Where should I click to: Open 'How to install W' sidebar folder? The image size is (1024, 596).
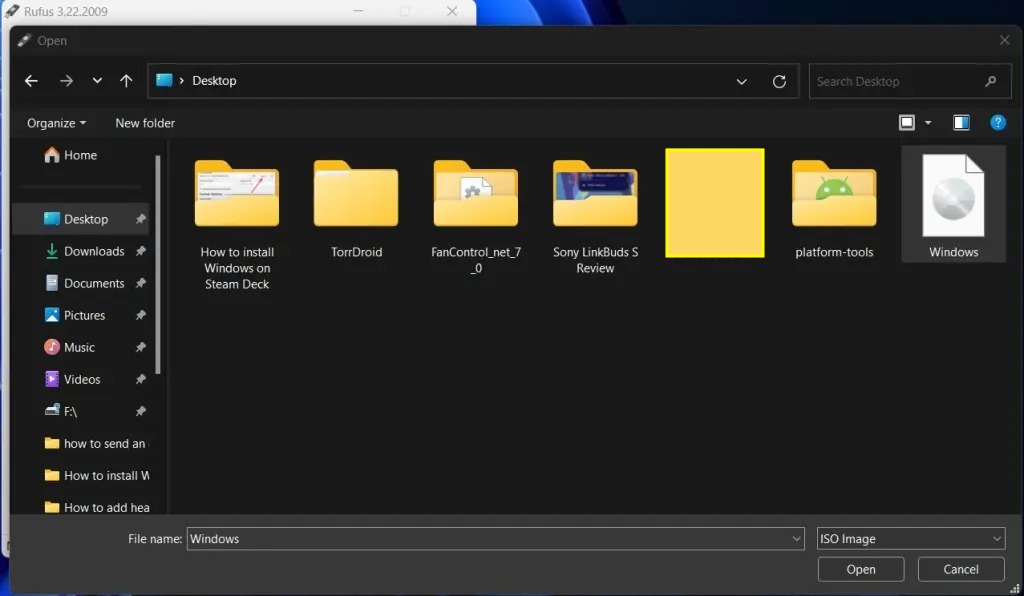tap(97, 475)
